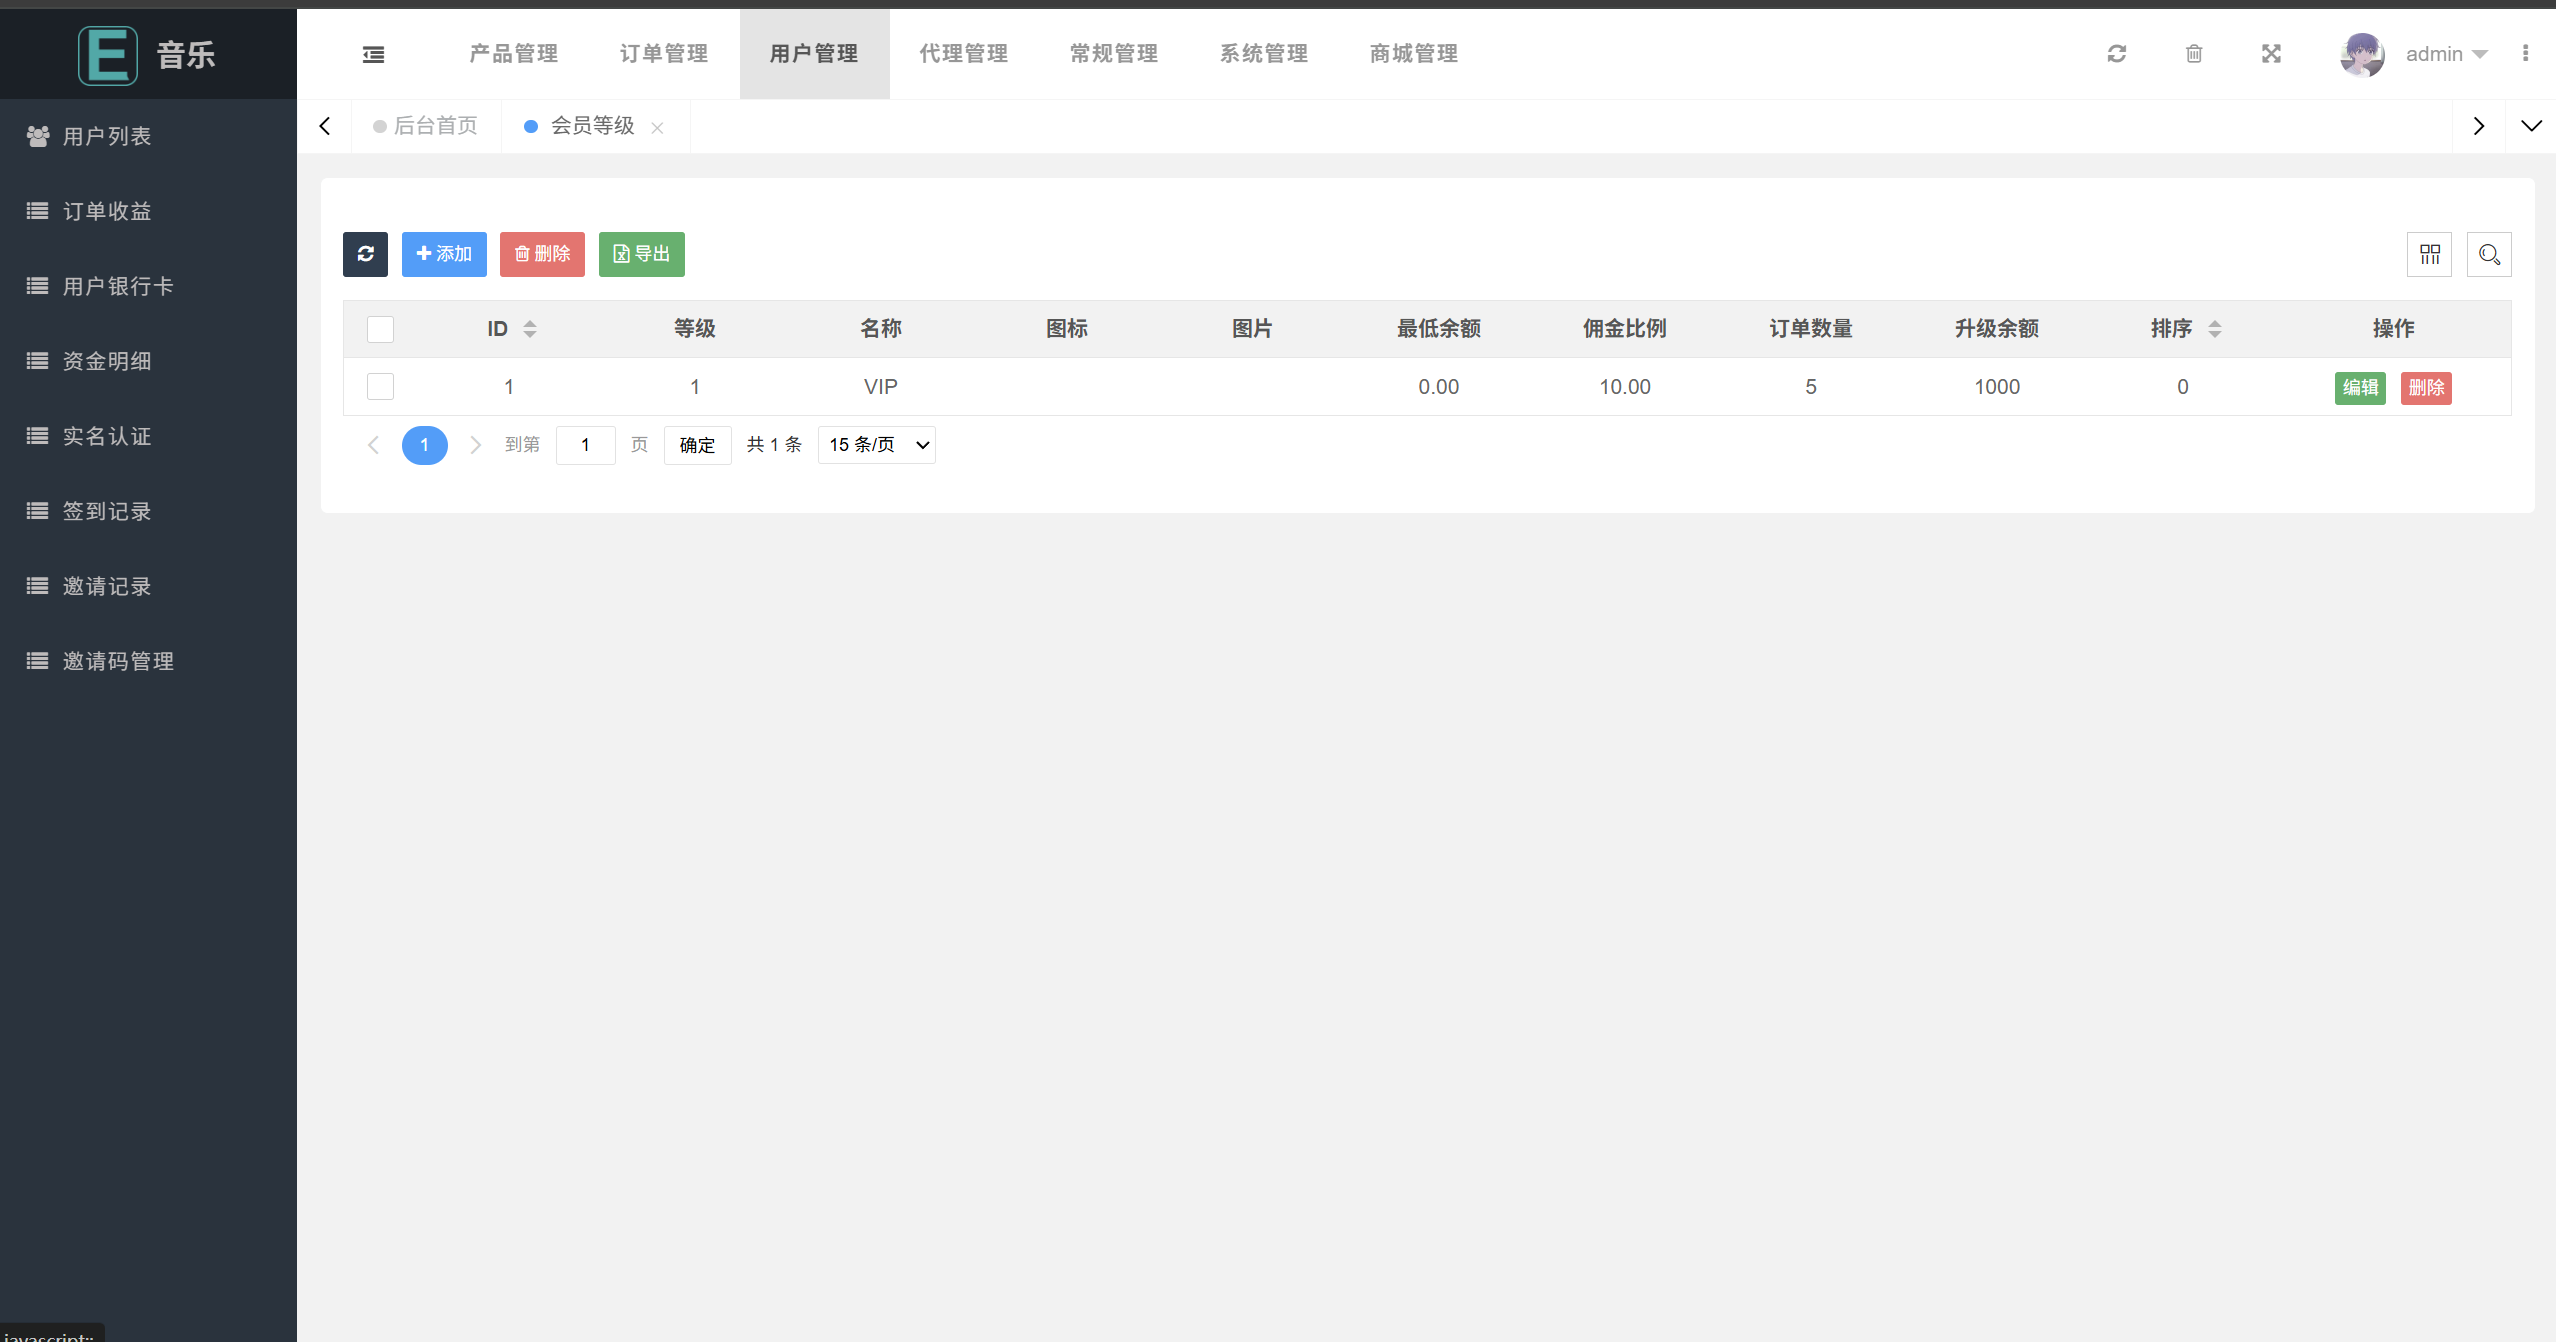Go to the next page arrow in pagination
Screen dimensions: 2556x1342
[476, 445]
